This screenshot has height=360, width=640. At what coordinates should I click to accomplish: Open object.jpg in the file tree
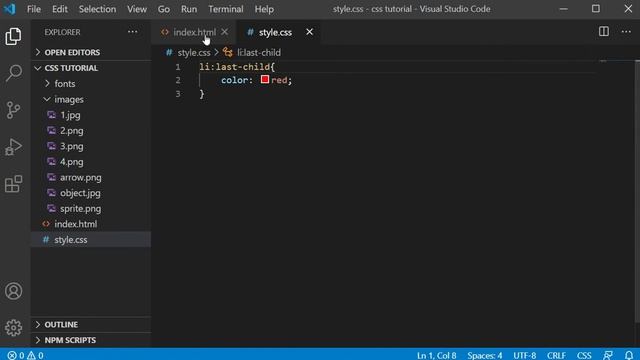point(91,193)
